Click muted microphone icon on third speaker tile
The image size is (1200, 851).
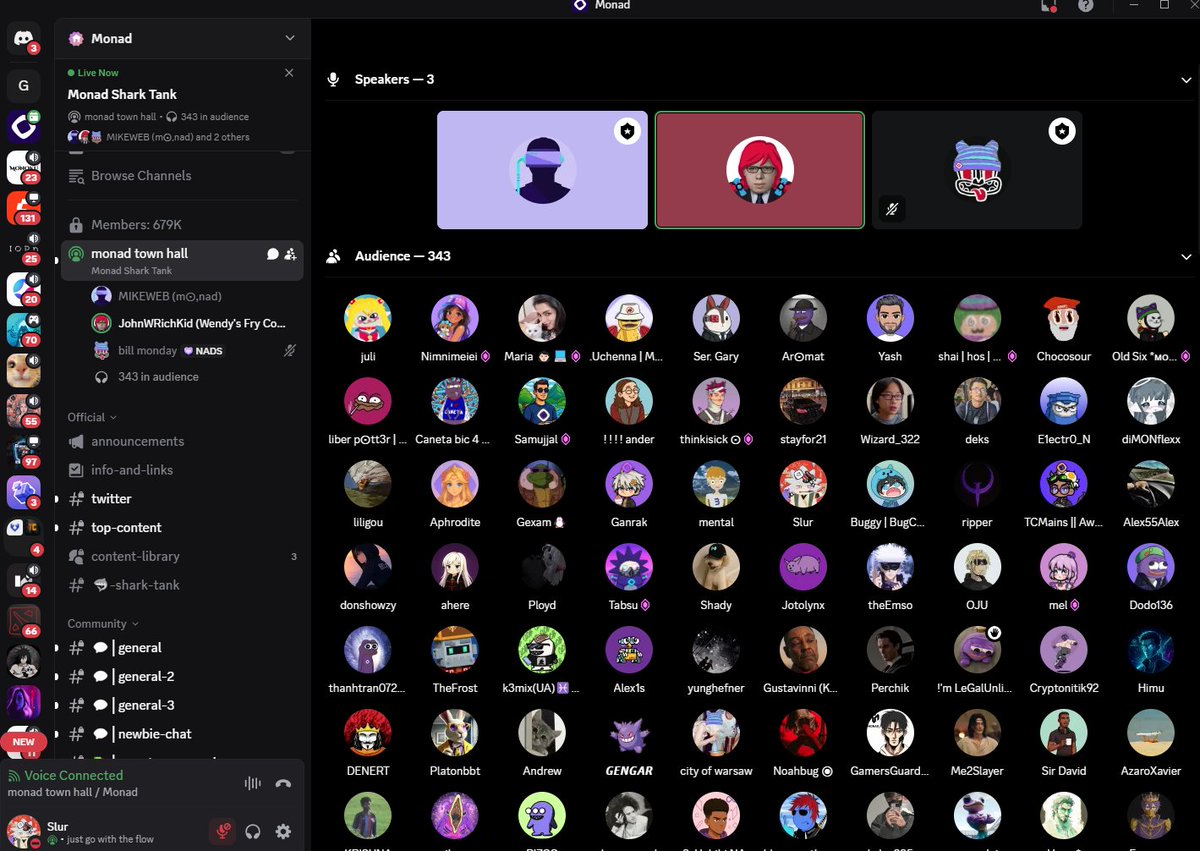892,209
